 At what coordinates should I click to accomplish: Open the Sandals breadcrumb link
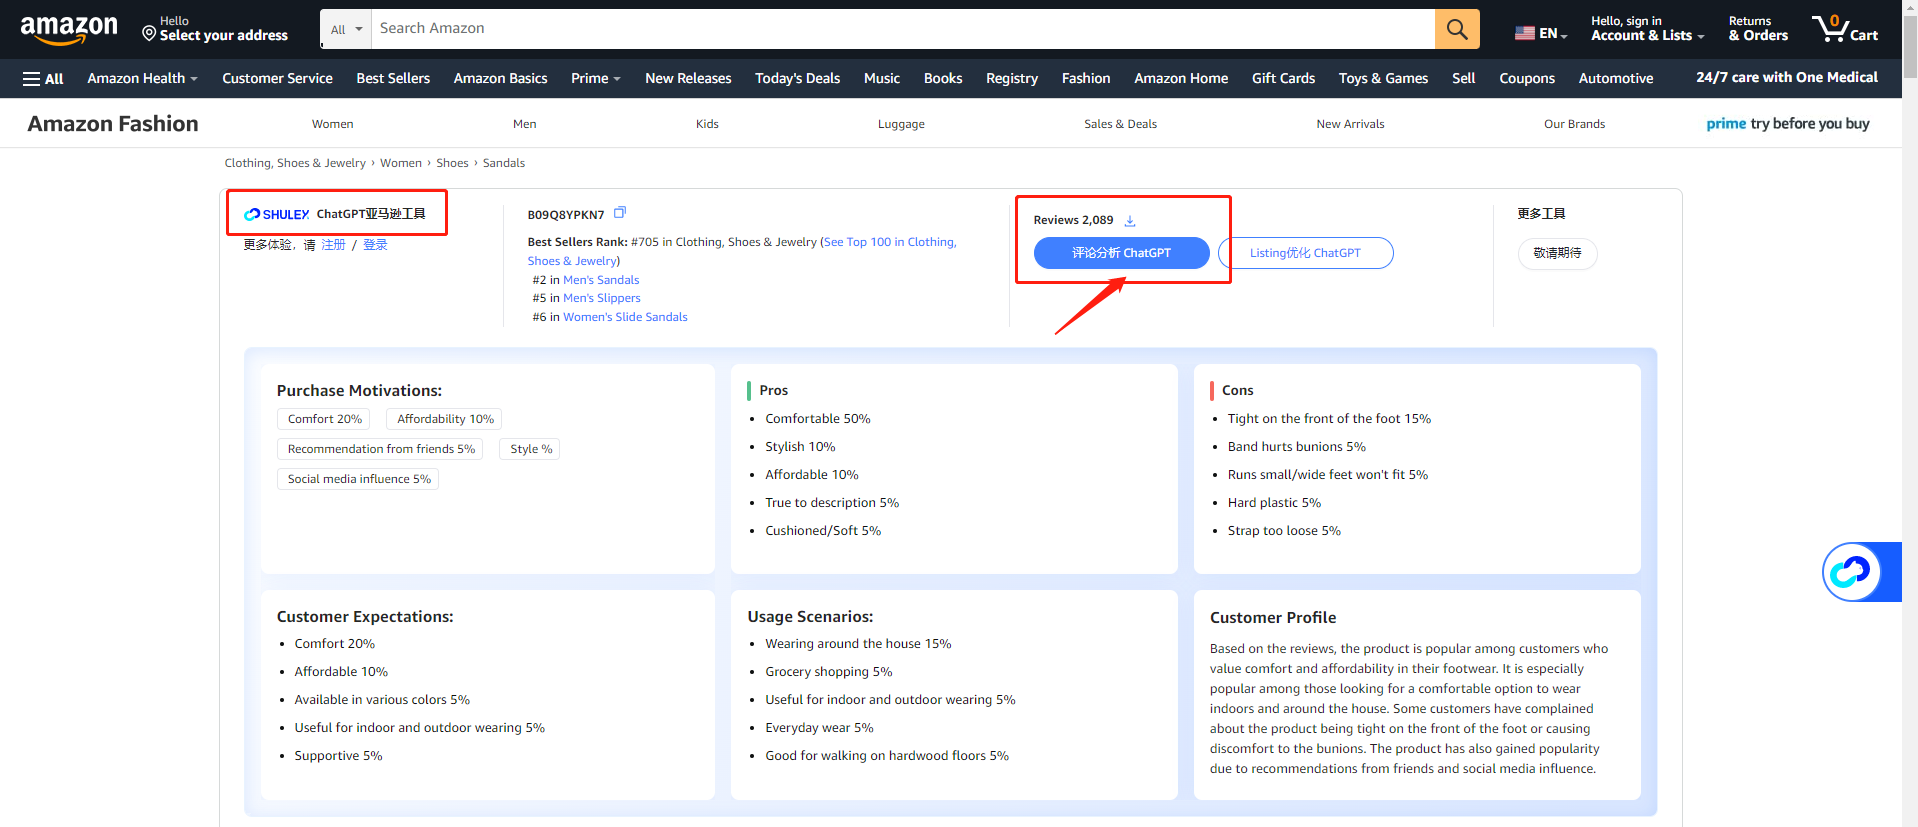click(503, 163)
